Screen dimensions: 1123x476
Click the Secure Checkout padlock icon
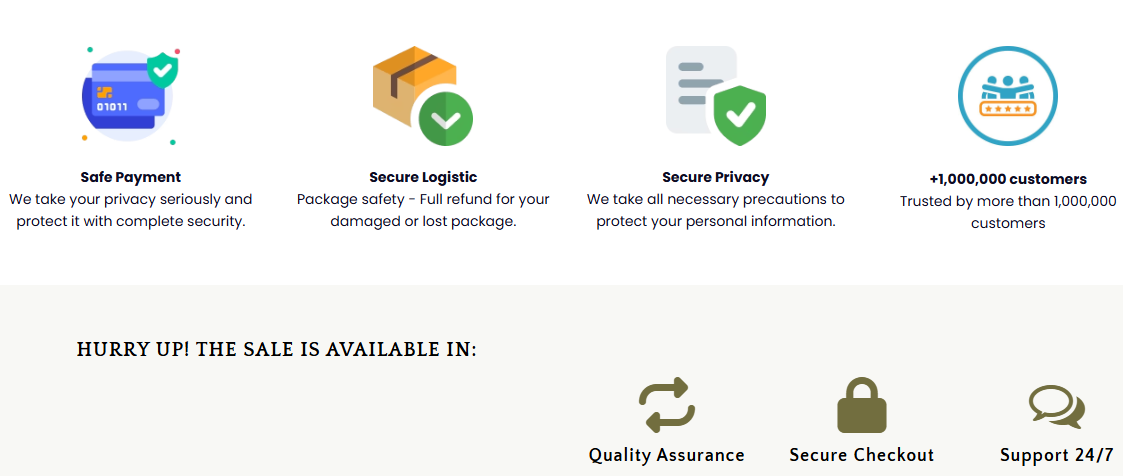861,405
